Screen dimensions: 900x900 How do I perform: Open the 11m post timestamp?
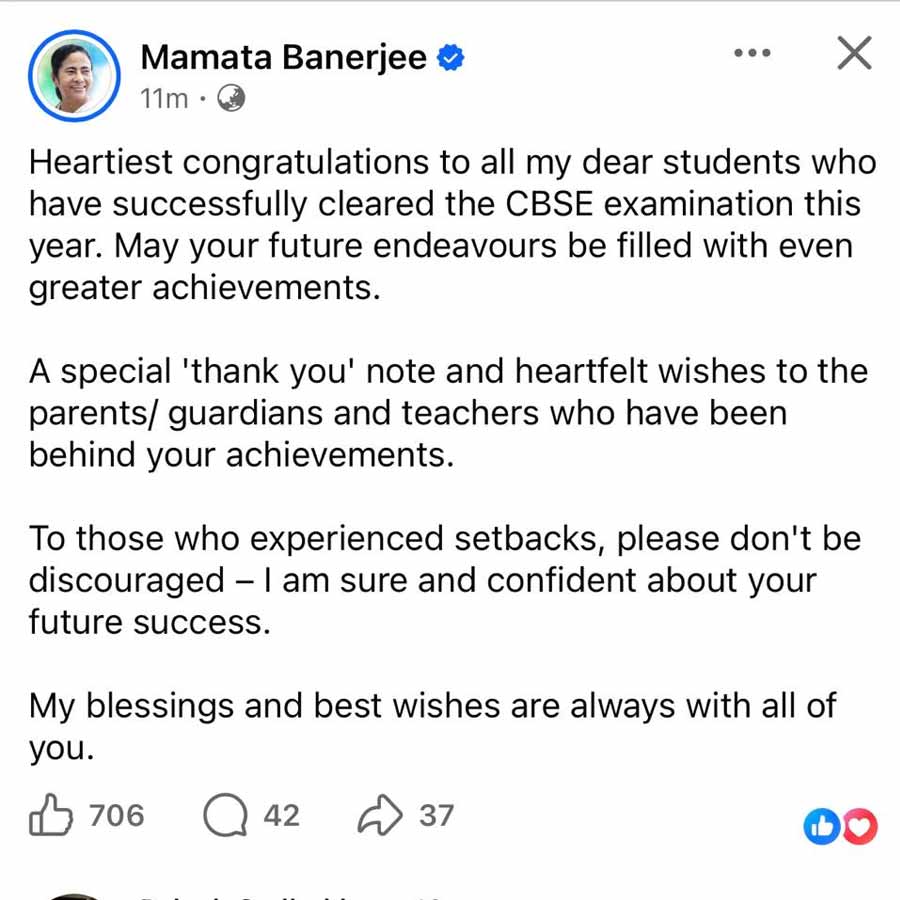(x=163, y=100)
